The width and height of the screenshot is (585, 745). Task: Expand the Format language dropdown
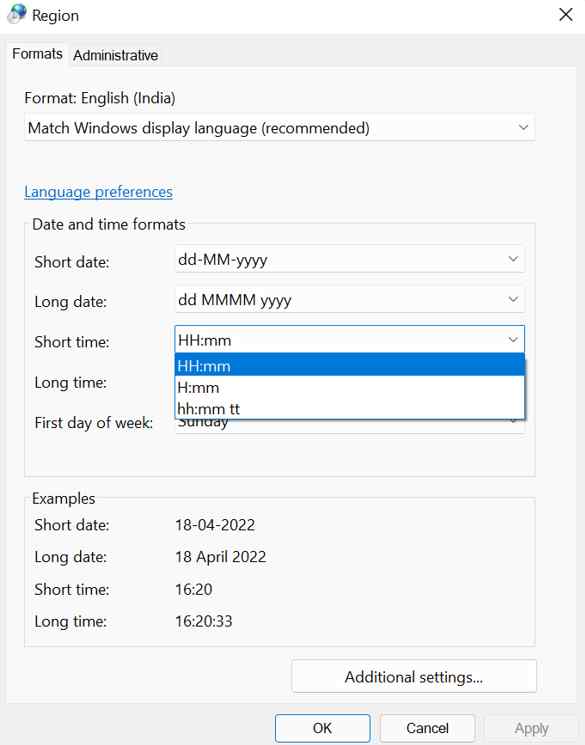[279, 128]
